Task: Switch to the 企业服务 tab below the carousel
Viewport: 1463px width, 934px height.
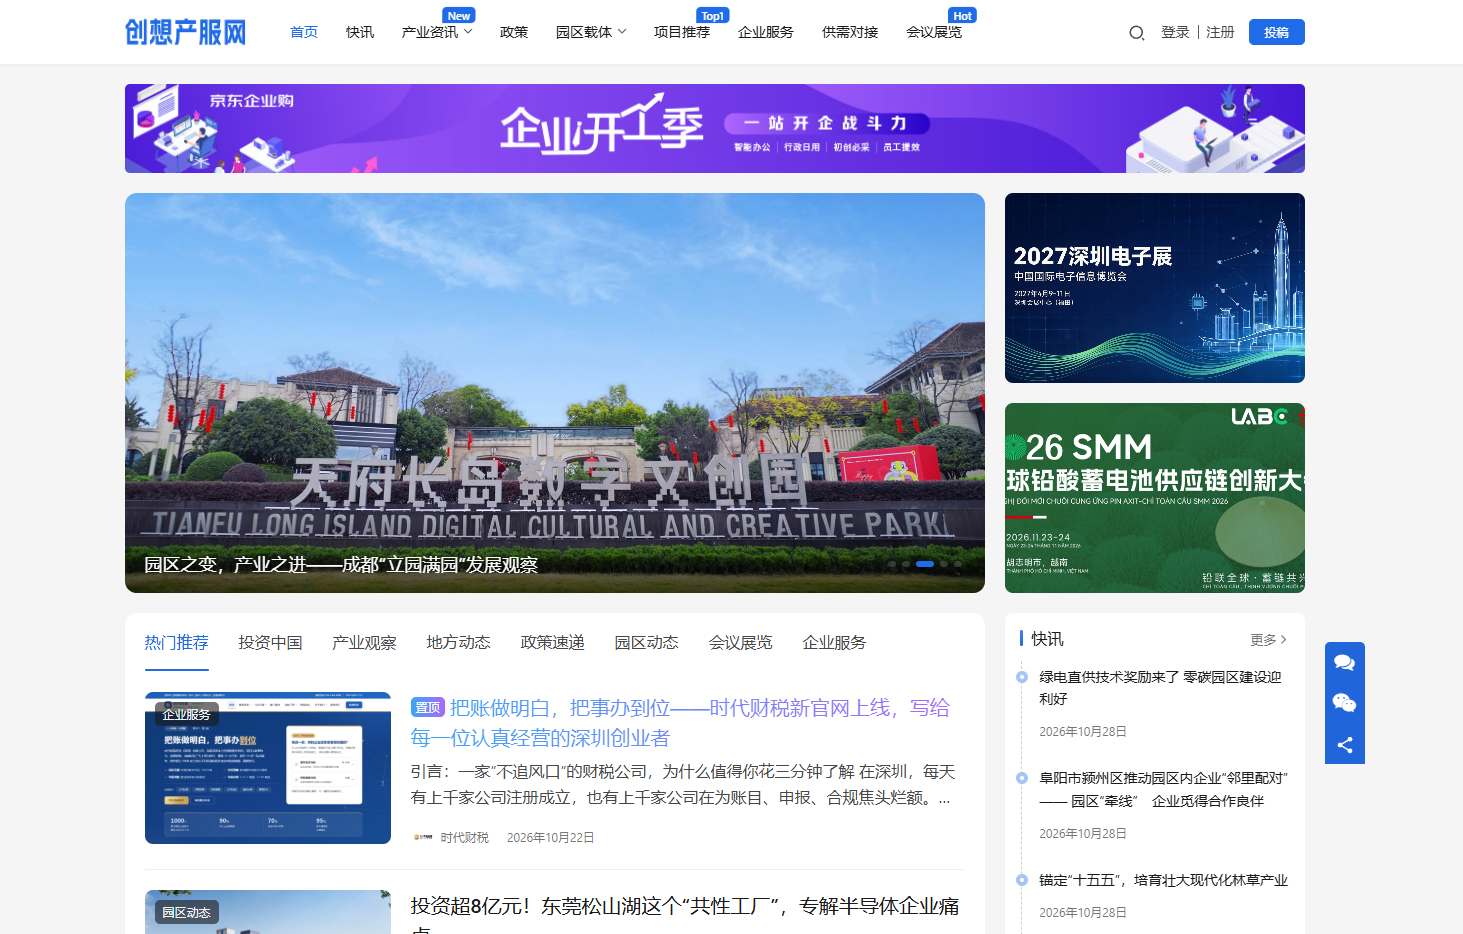Action: tap(835, 642)
